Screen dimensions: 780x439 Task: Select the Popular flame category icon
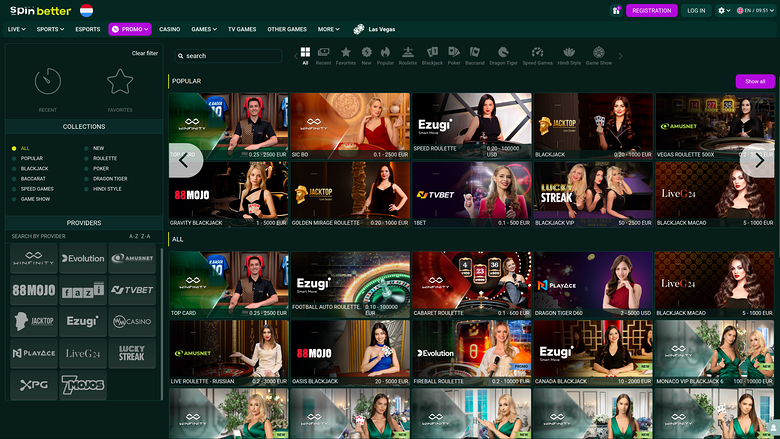[385, 56]
